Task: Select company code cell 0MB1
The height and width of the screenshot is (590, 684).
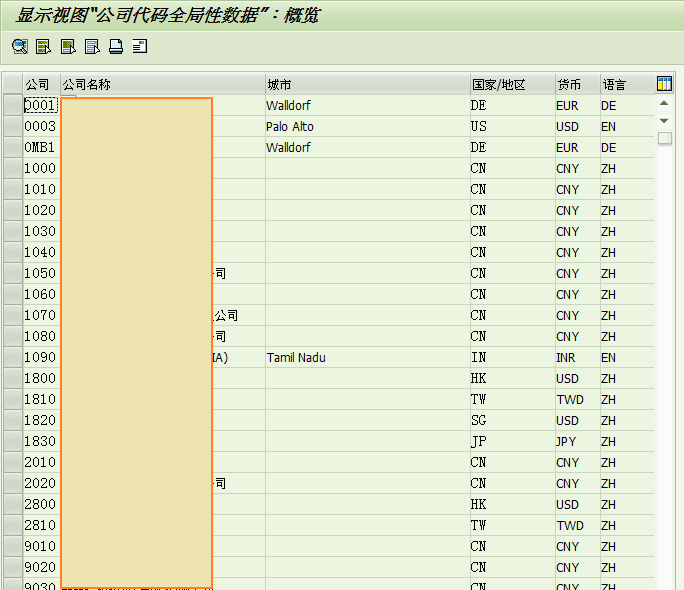Action: coord(41,147)
